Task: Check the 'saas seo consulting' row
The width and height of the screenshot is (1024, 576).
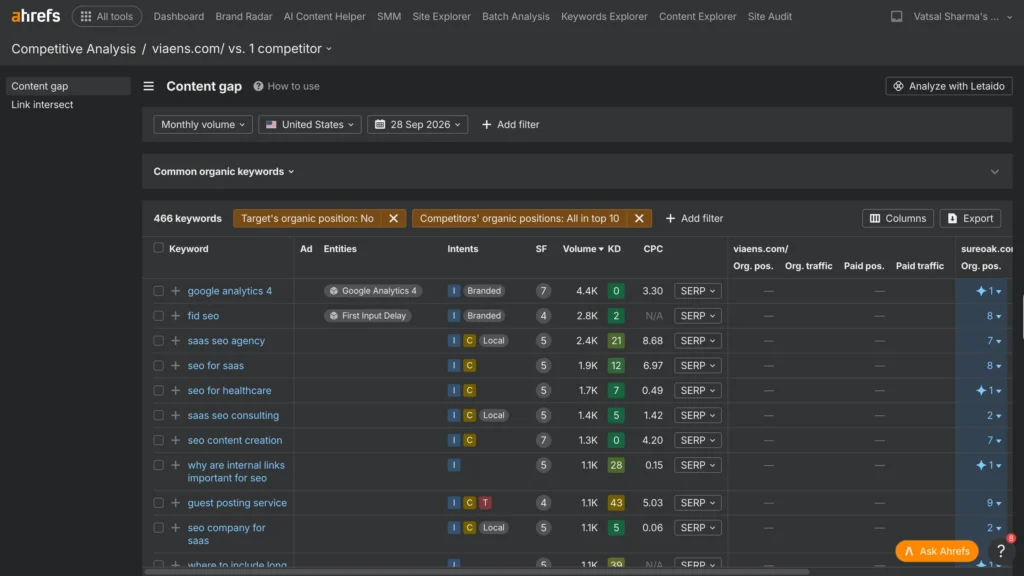Action: click(x=158, y=415)
